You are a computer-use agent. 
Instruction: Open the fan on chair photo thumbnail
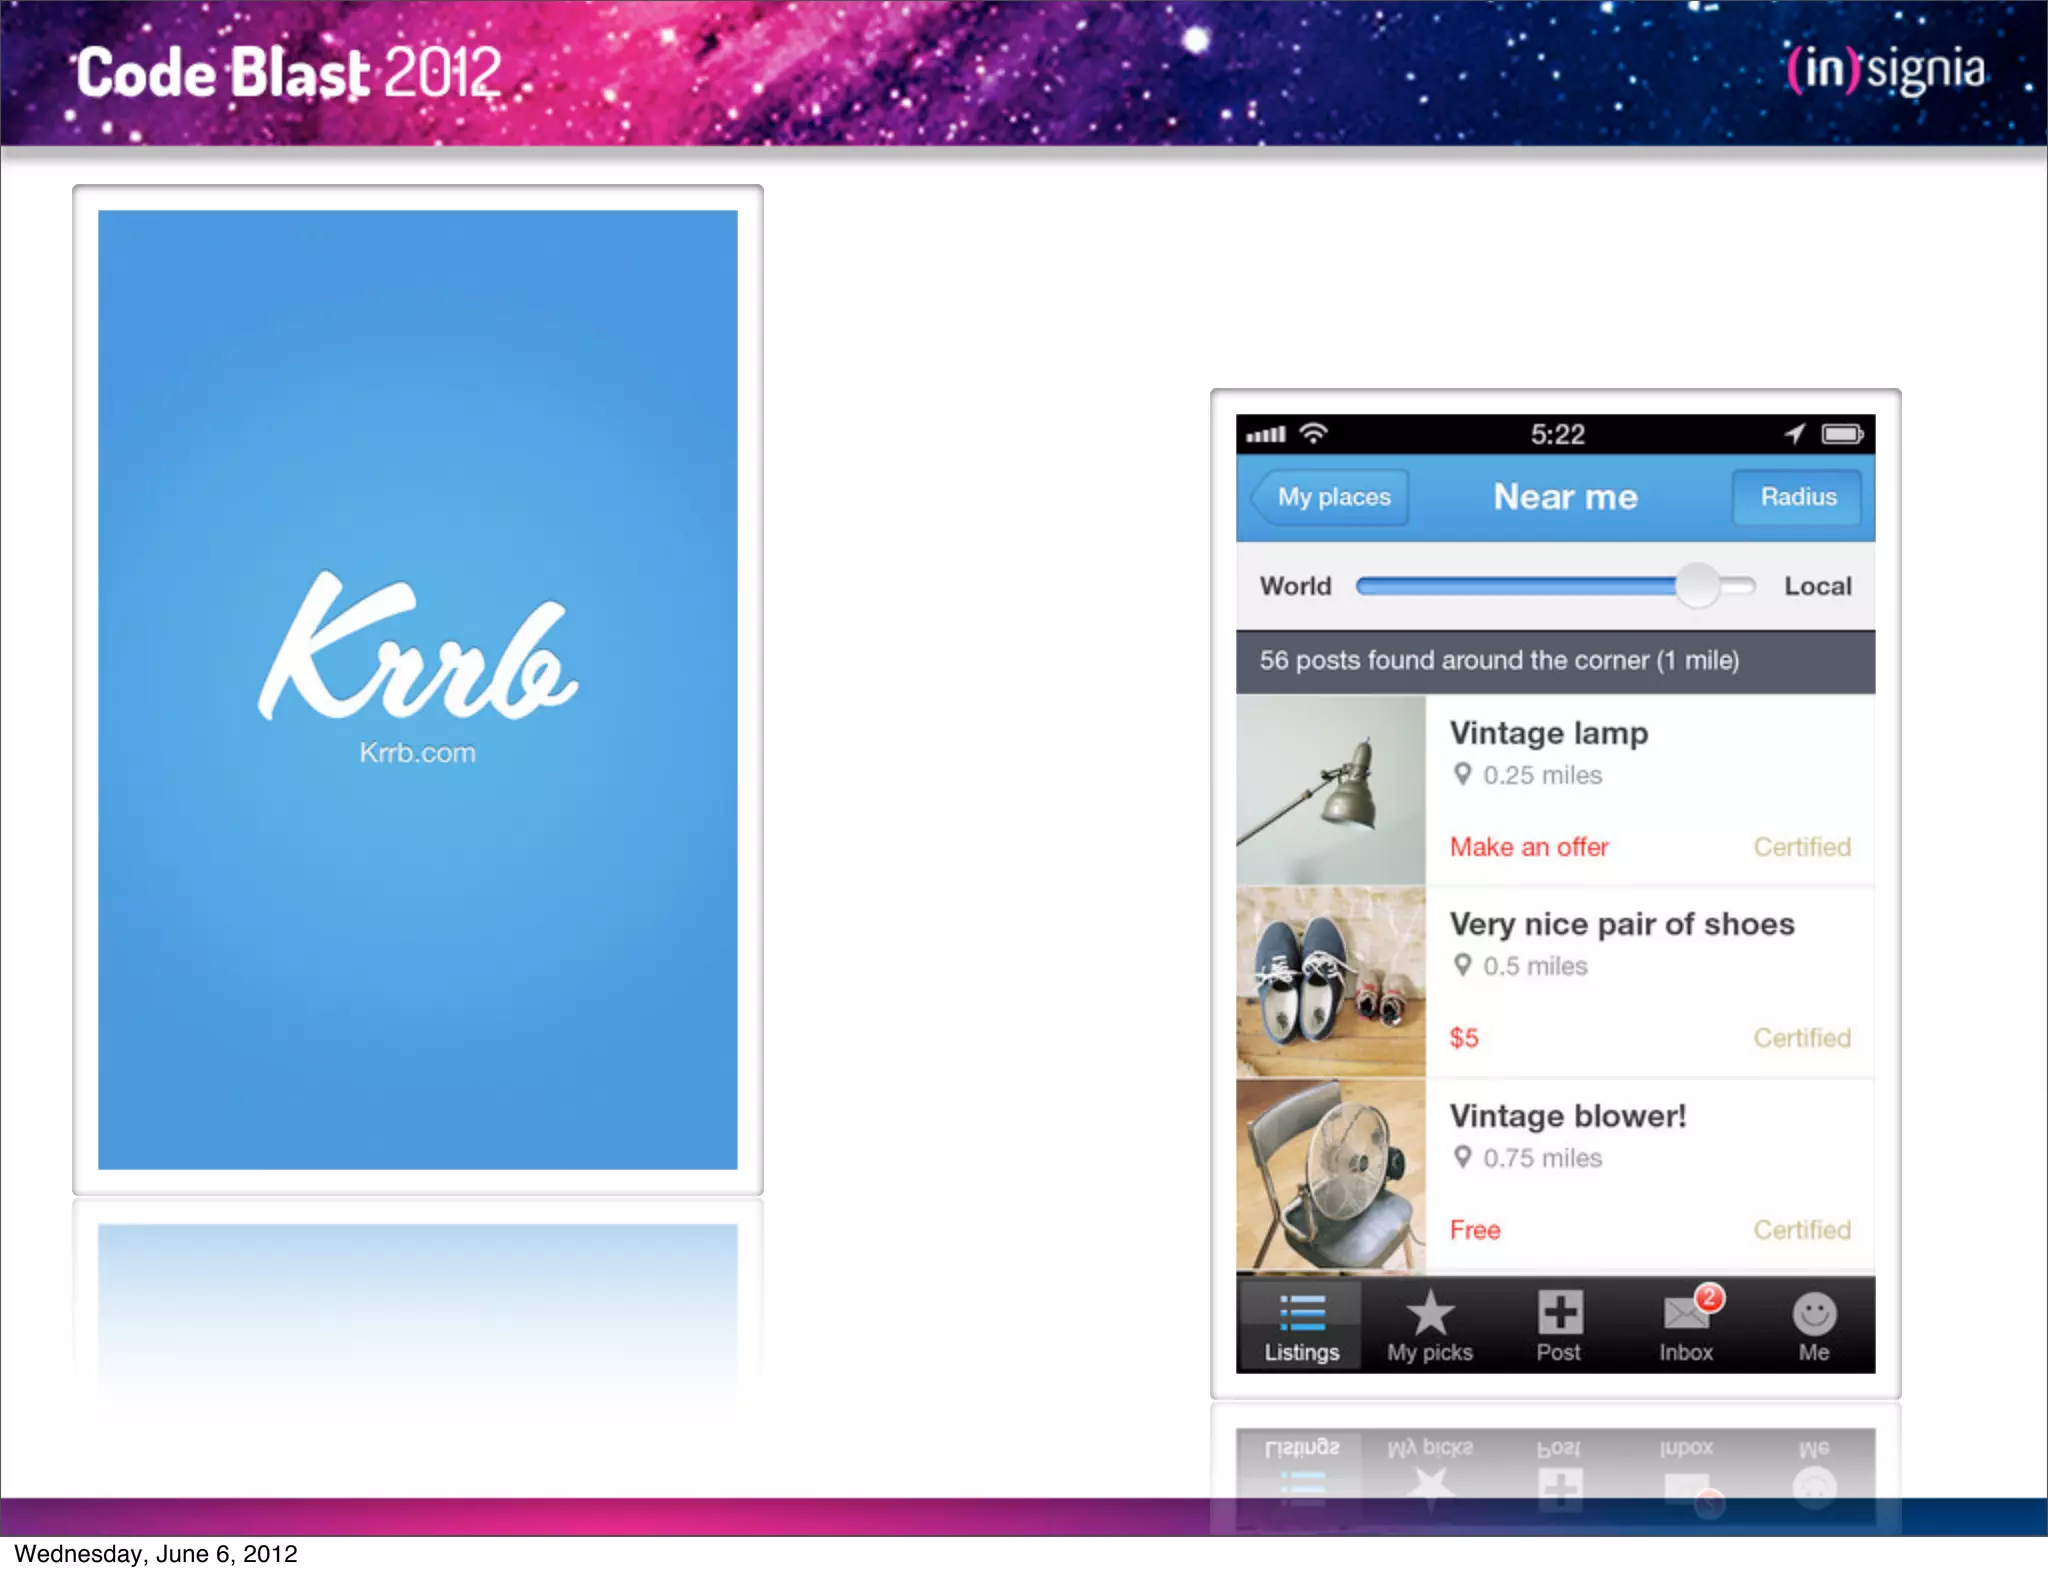(x=1331, y=1175)
